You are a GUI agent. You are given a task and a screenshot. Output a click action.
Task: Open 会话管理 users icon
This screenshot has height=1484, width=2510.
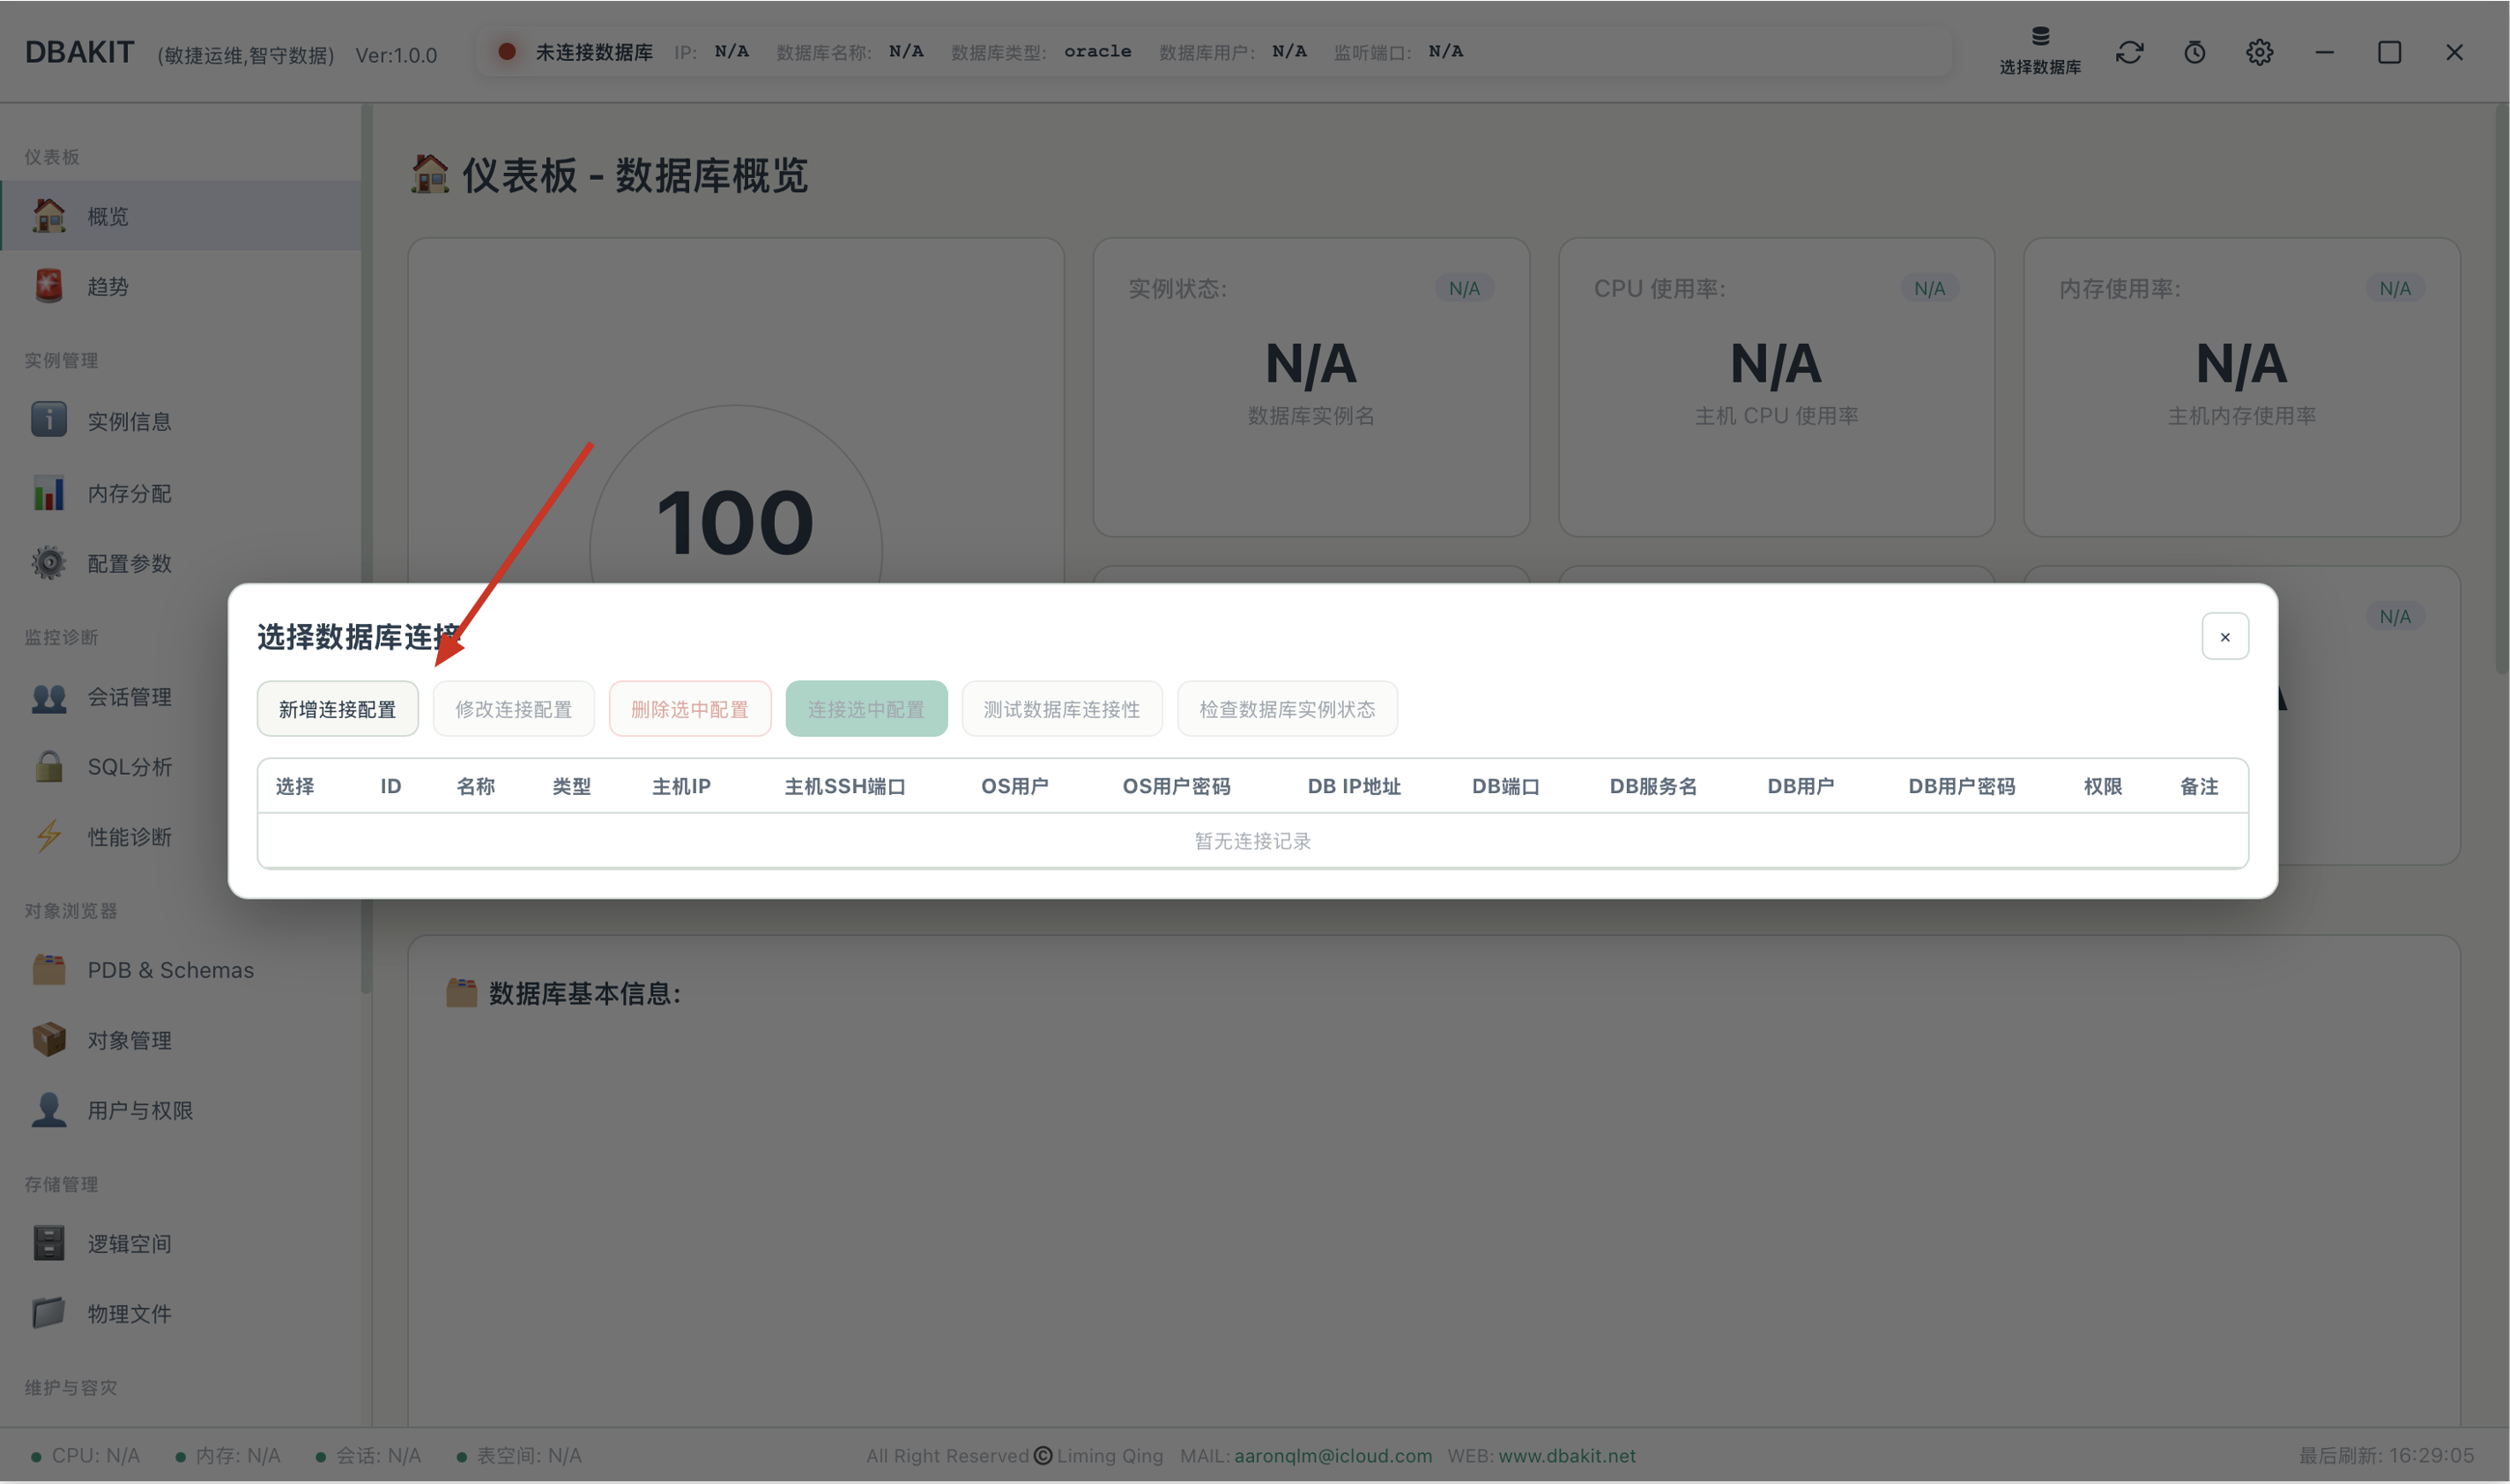[x=48, y=697]
